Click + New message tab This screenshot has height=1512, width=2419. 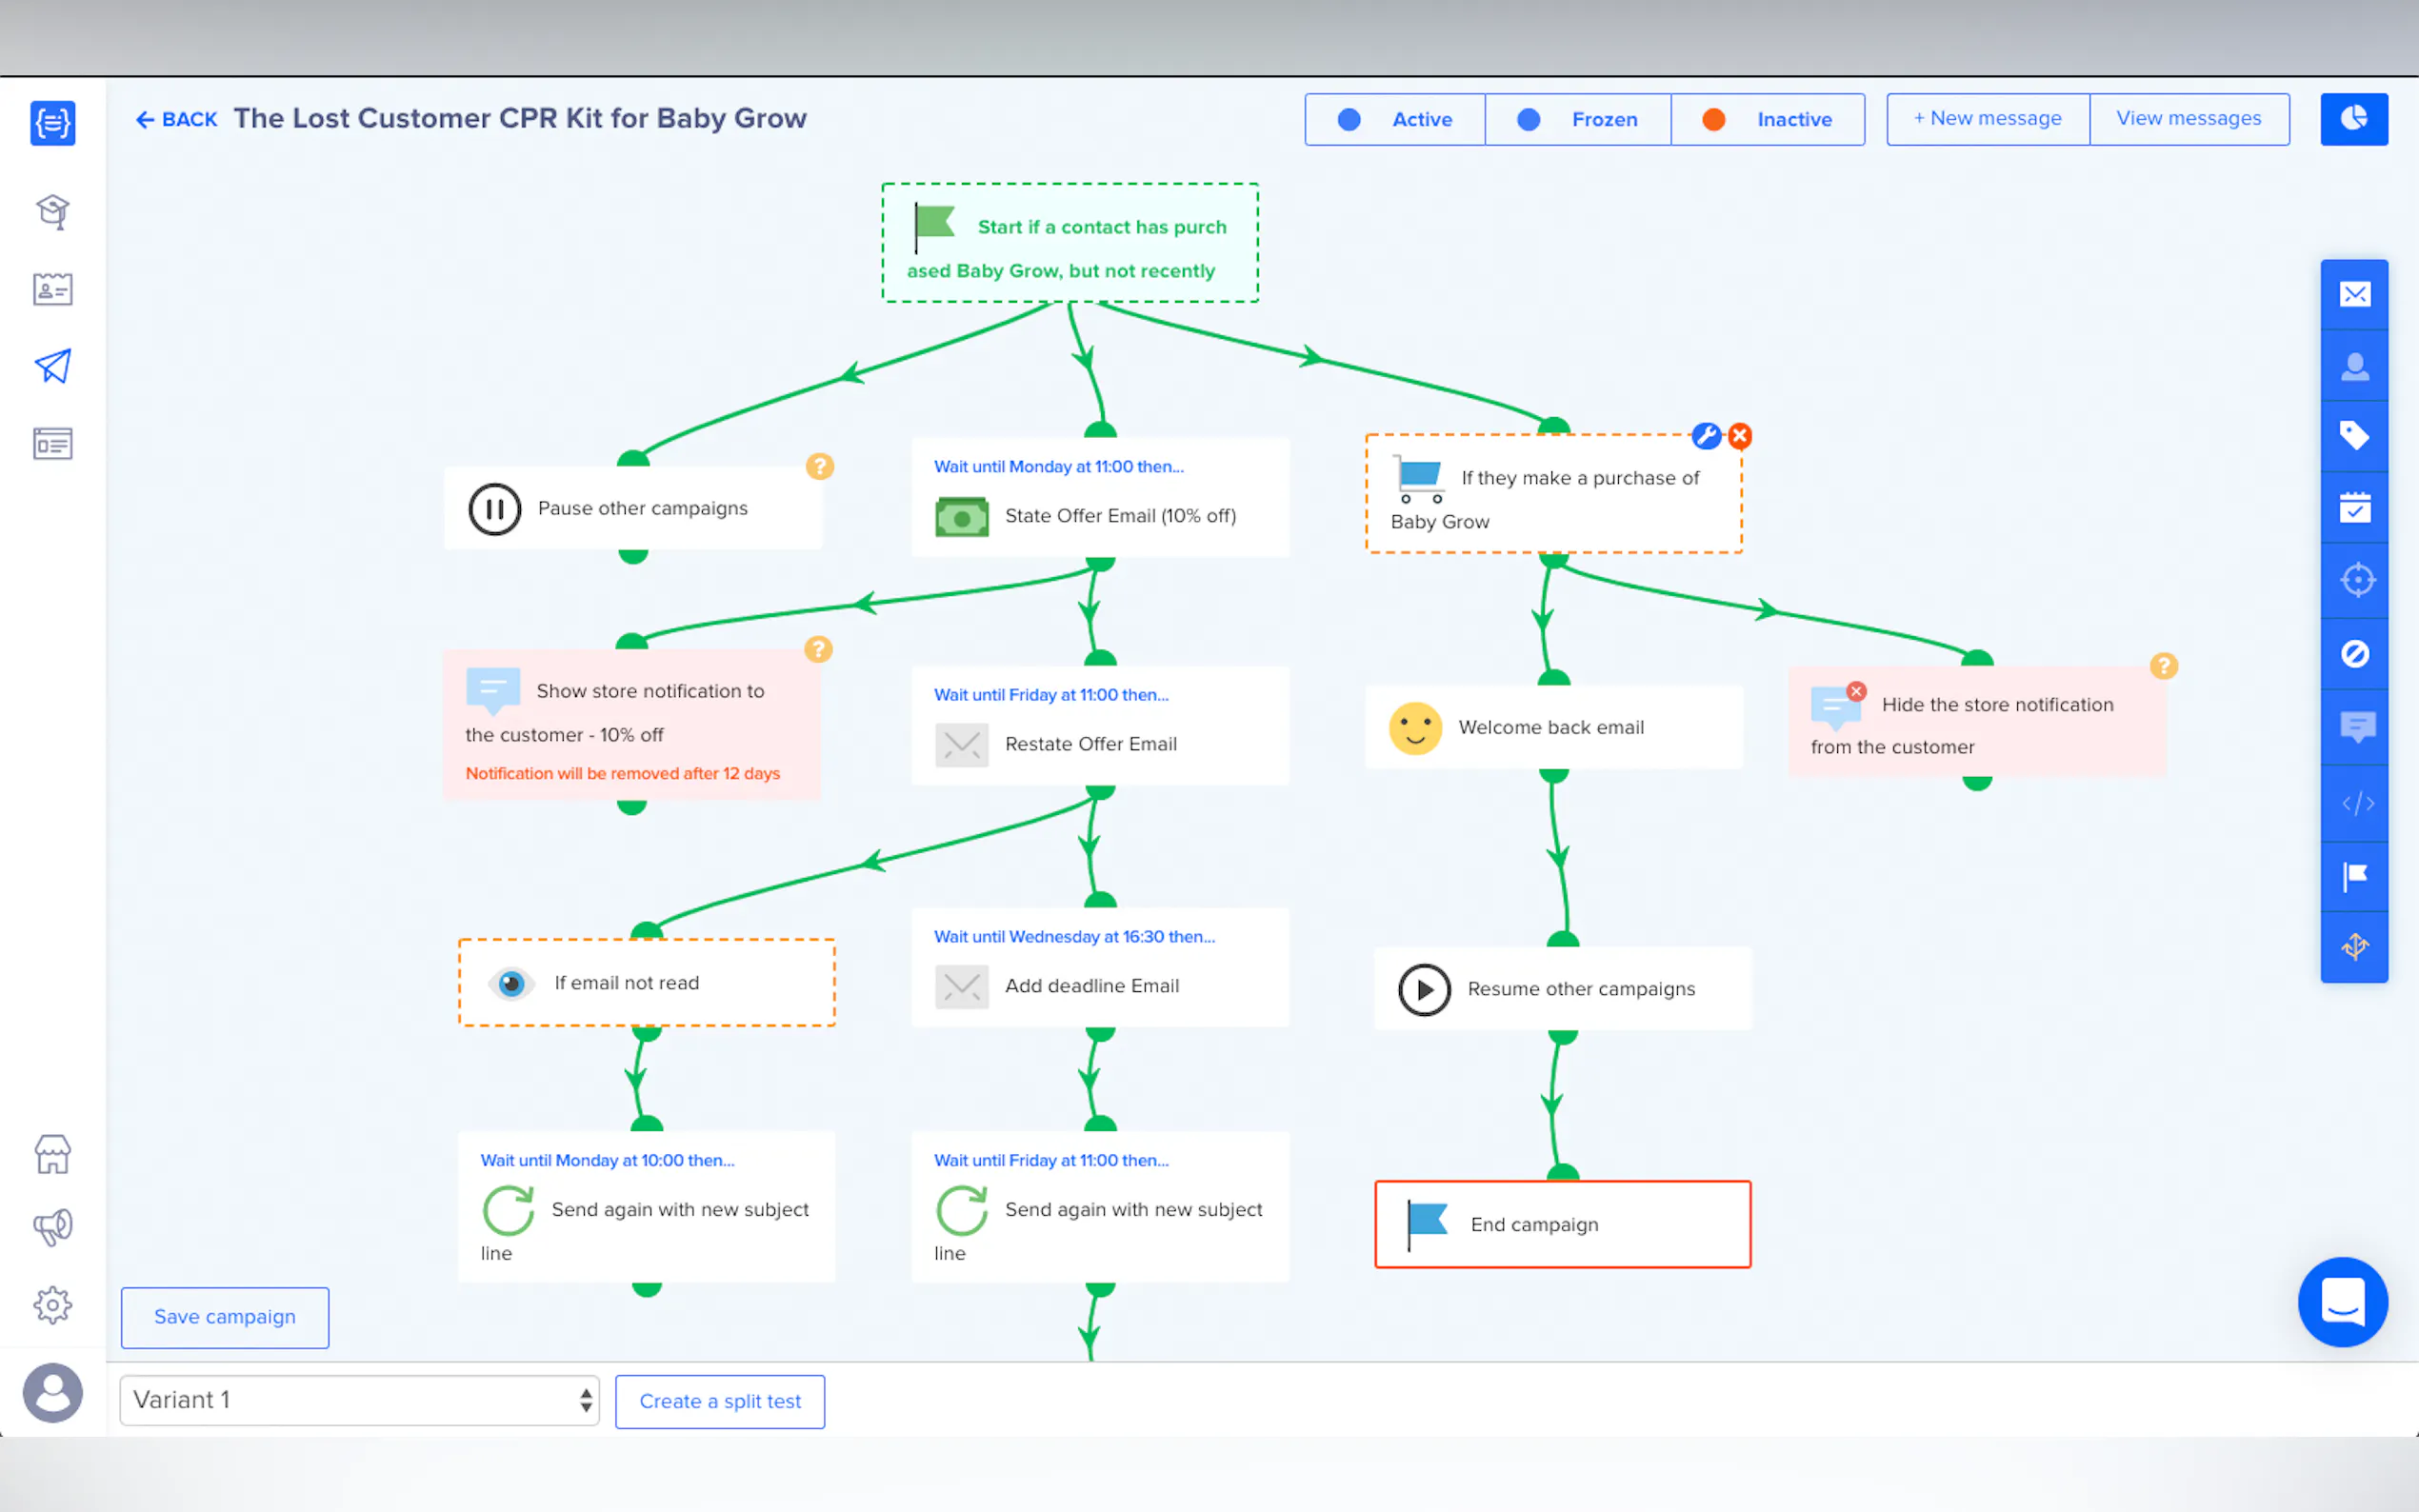(1987, 119)
